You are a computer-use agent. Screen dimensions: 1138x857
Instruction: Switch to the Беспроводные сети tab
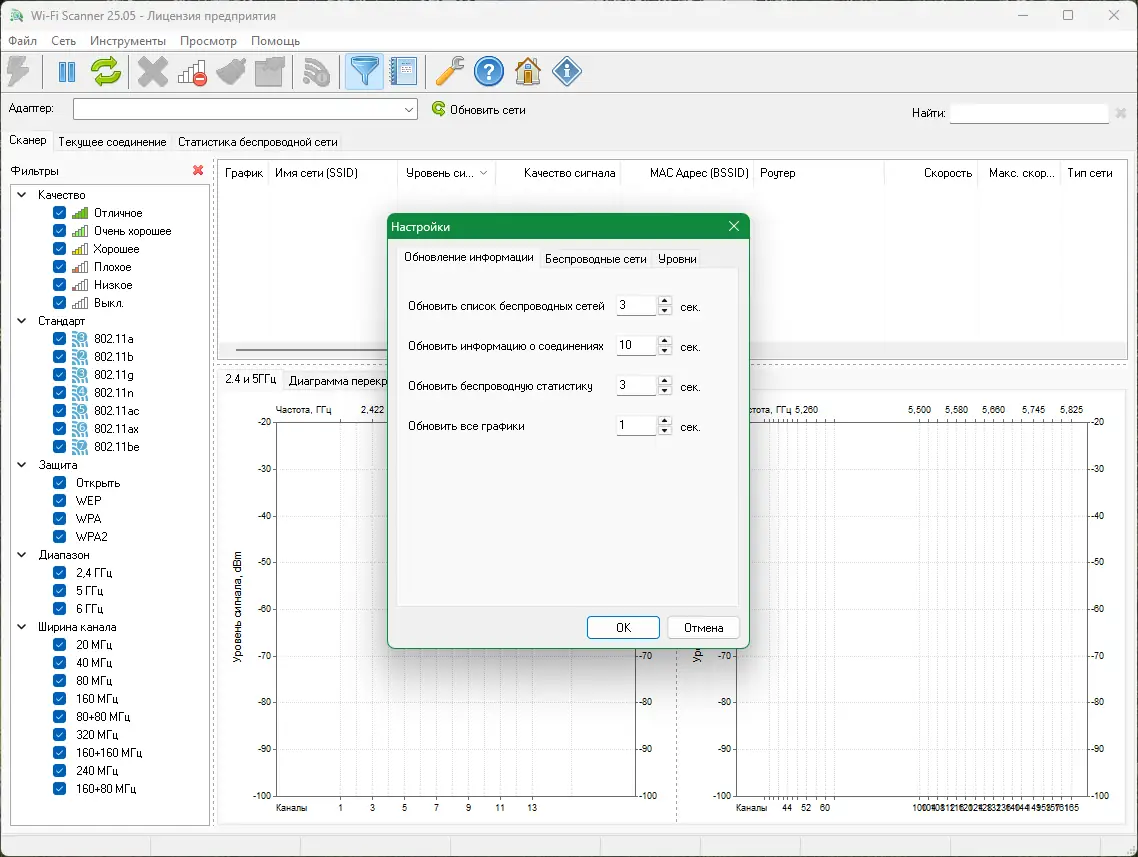(595, 259)
